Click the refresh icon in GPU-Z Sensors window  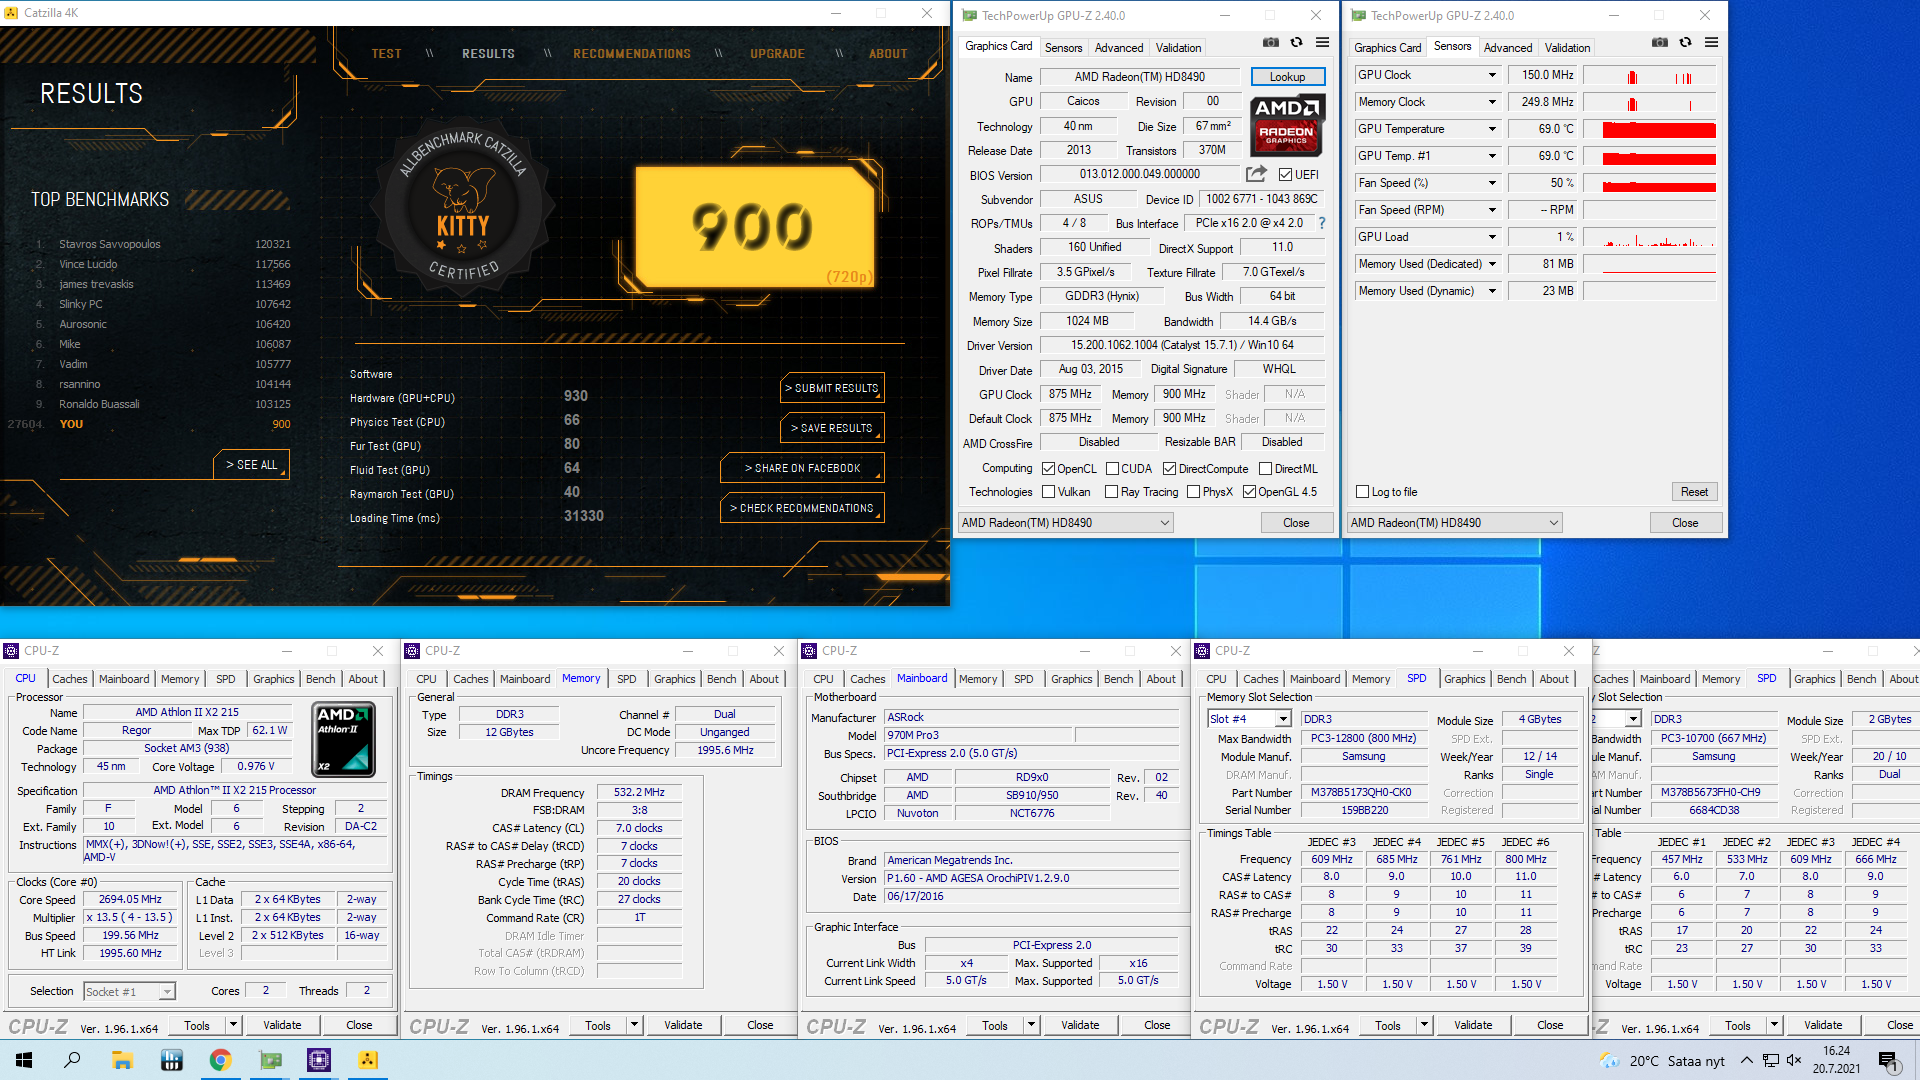(x=1685, y=43)
